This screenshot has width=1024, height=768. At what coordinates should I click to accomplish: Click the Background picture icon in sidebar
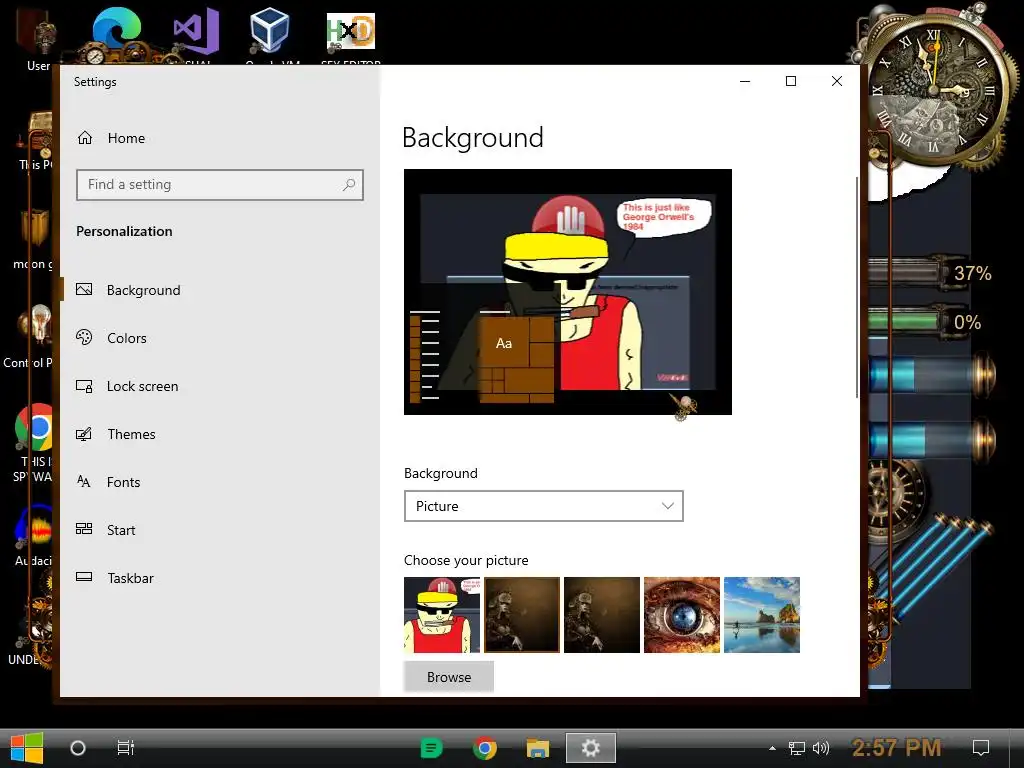point(84,289)
